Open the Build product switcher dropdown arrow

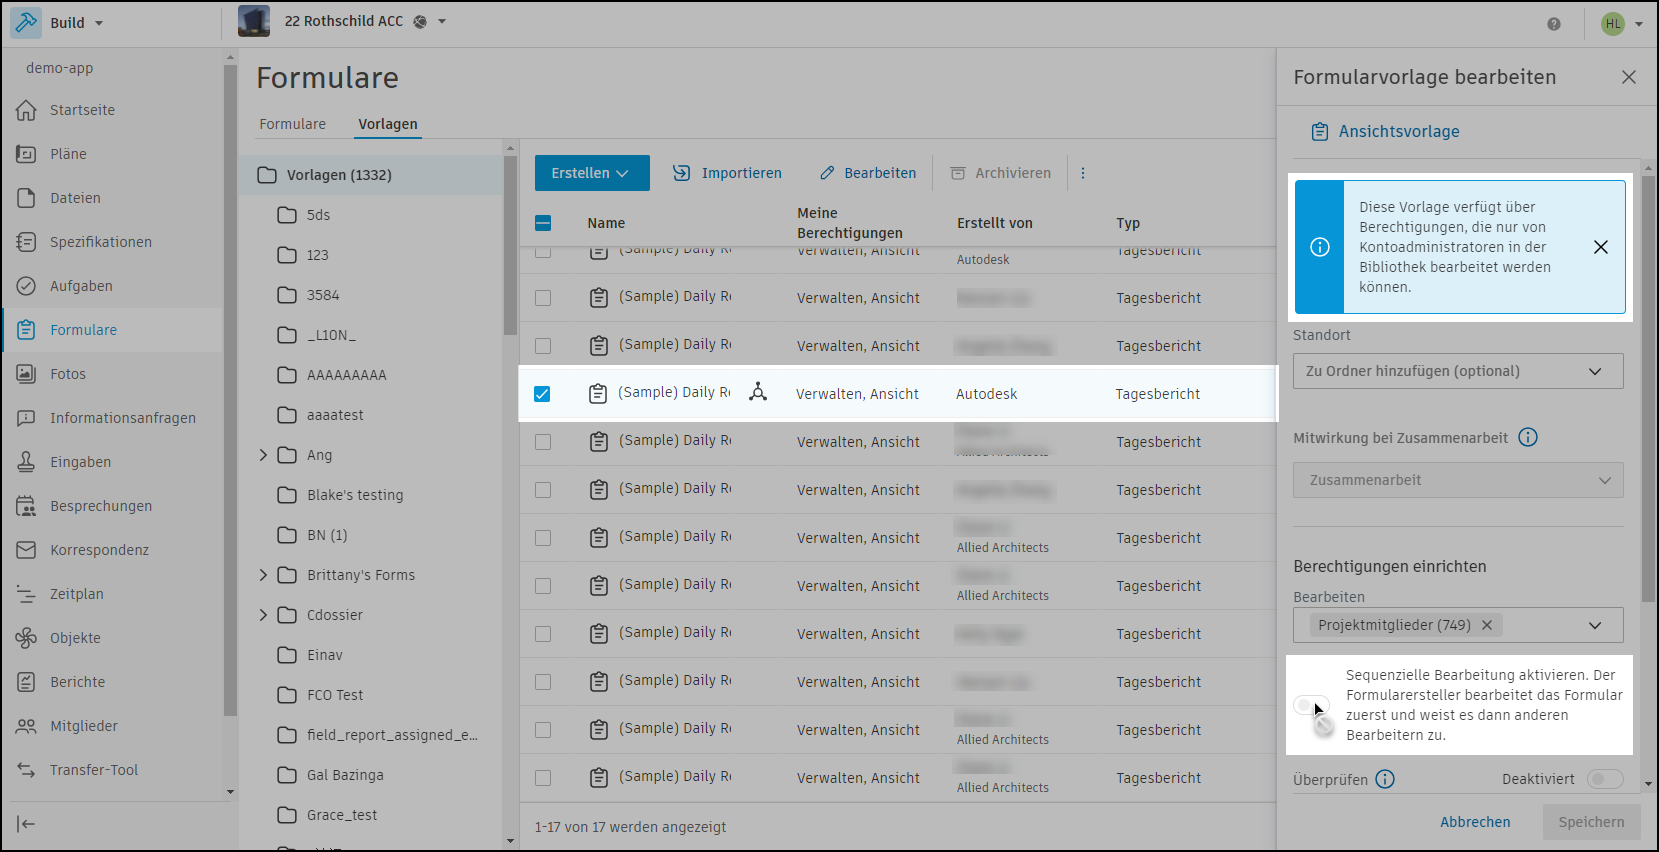click(99, 23)
